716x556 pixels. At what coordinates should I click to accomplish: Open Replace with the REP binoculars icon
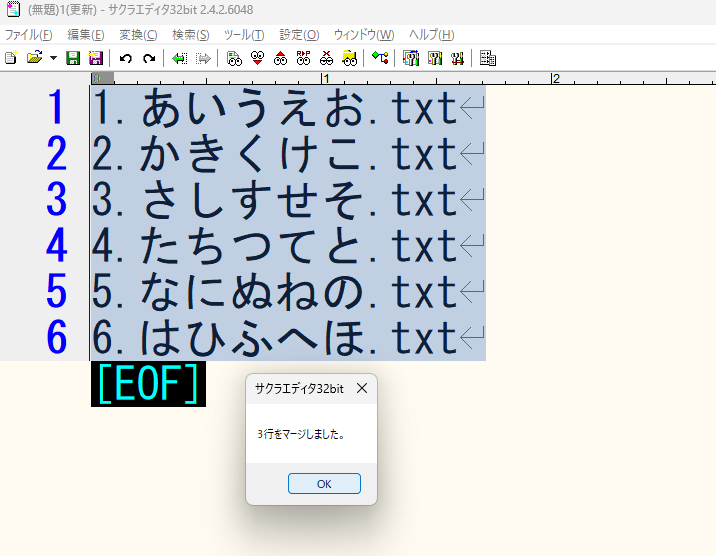coord(303,58)
